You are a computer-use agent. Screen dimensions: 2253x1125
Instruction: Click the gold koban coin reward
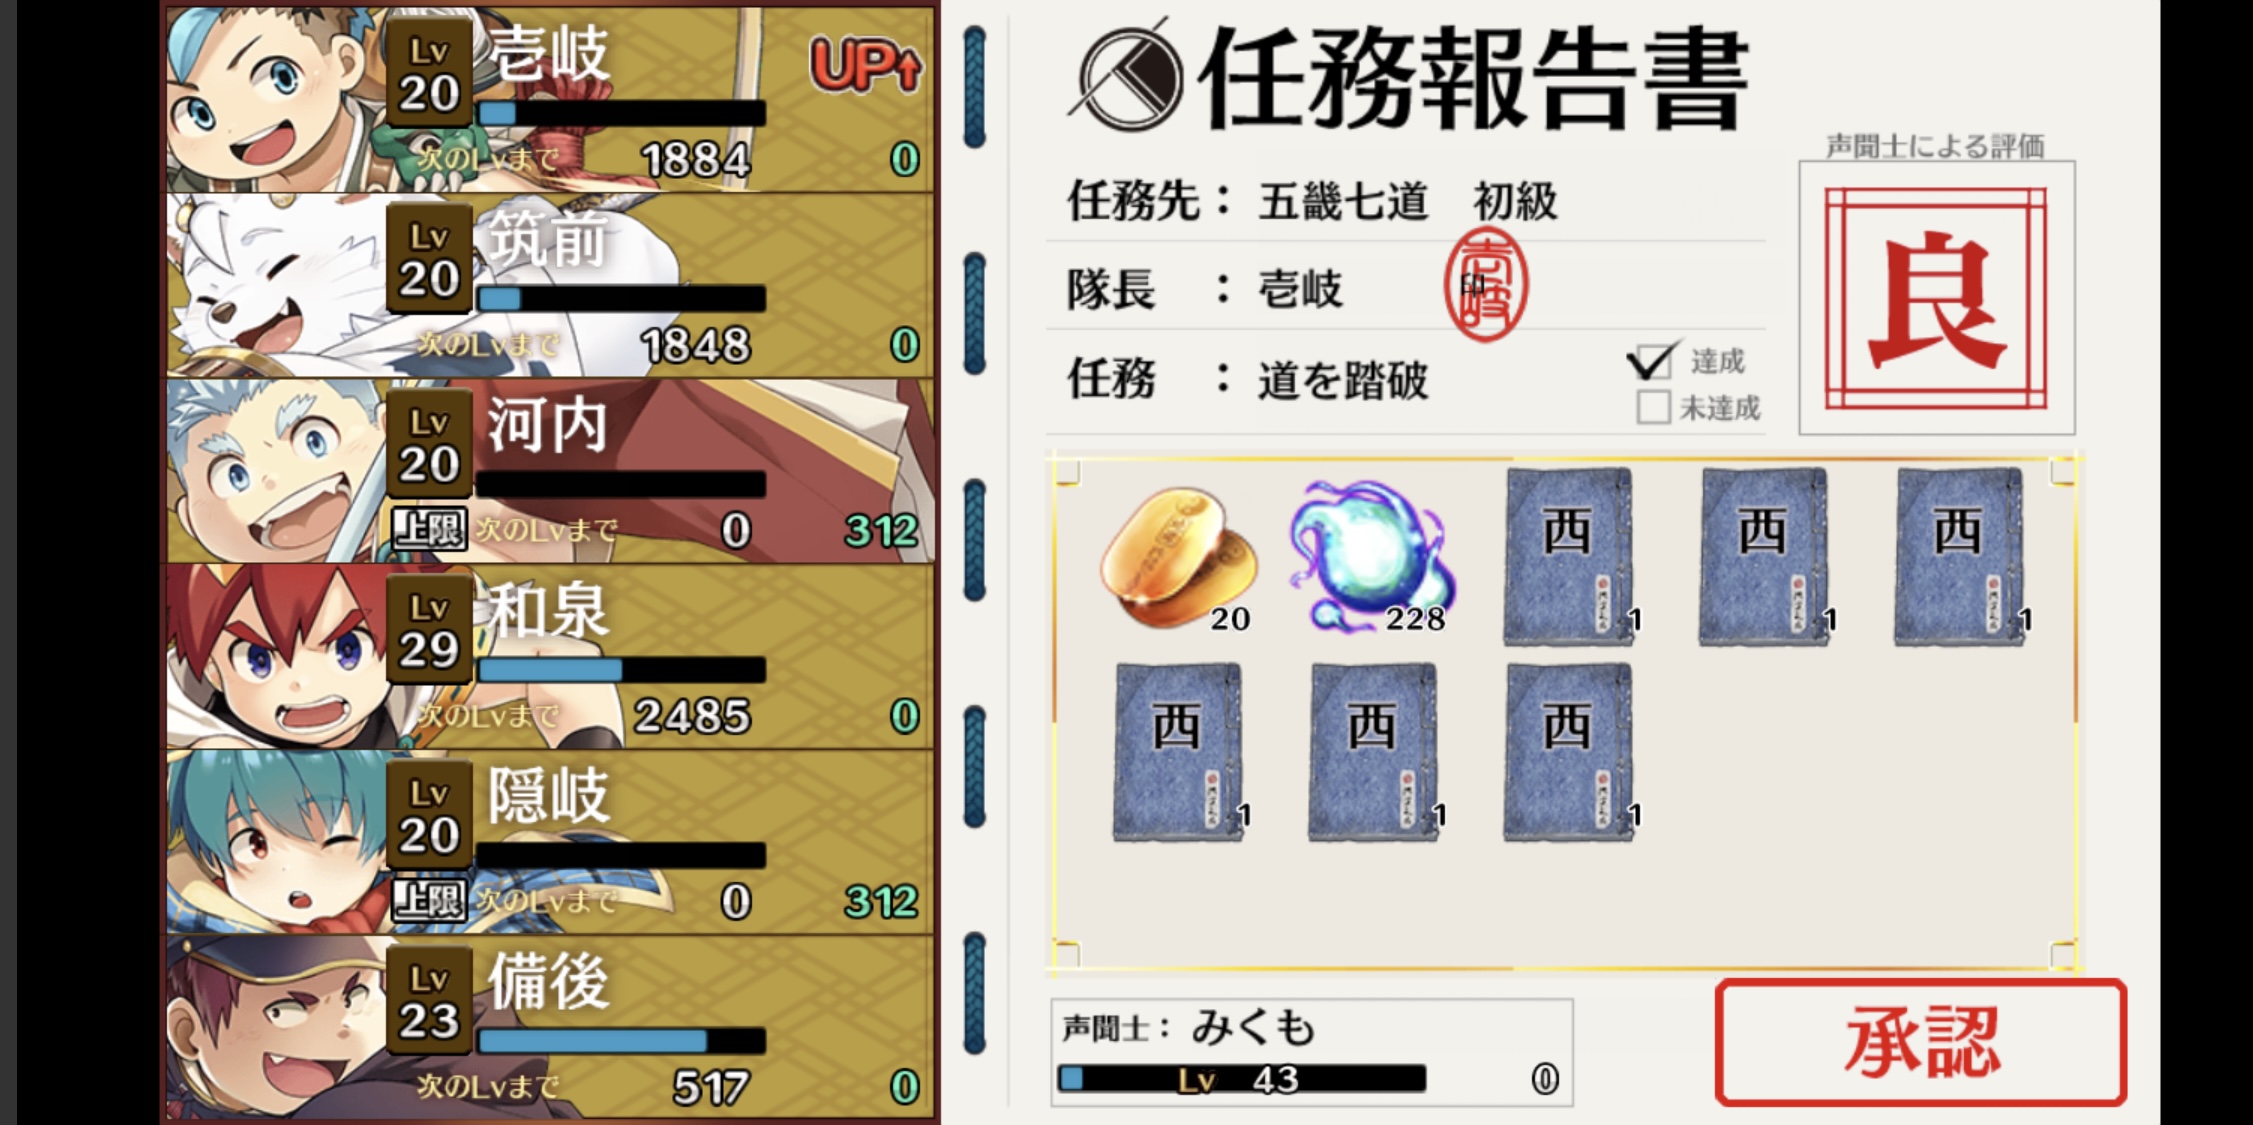tap(1178, 556)
